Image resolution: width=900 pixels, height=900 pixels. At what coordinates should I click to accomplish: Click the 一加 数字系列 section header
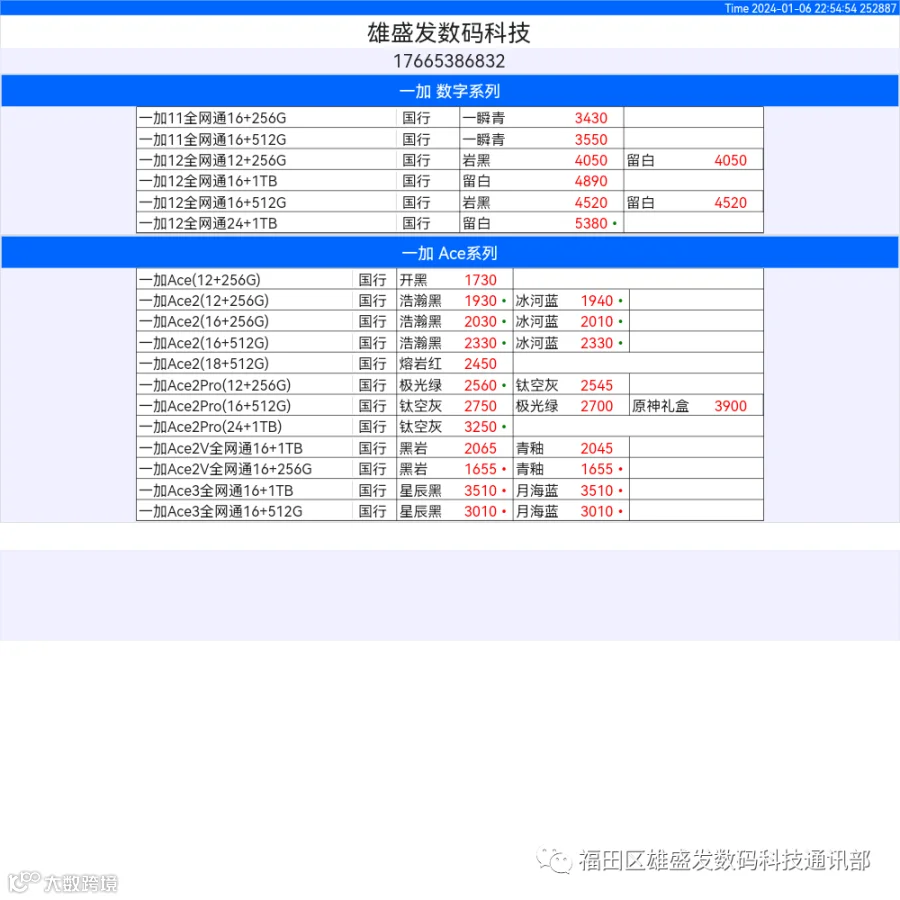click(x=450, y=91)
